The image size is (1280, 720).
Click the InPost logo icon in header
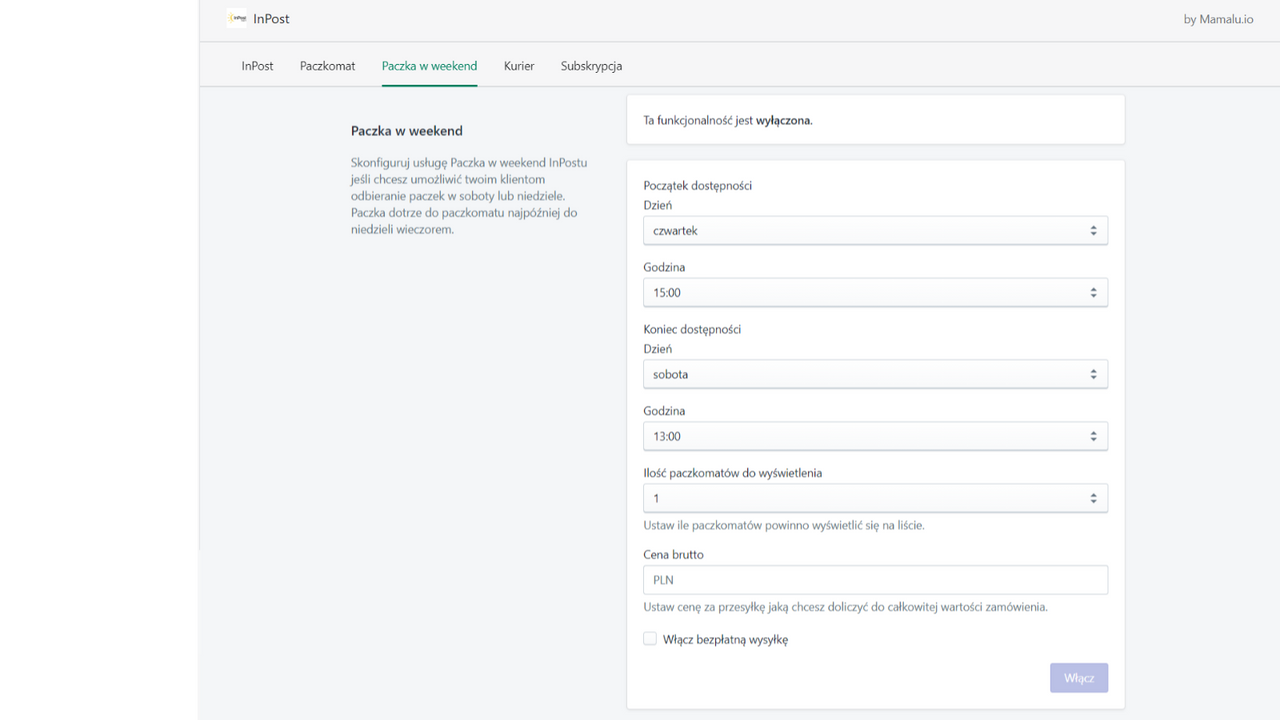pyautogui.click(x=237, y=18)
